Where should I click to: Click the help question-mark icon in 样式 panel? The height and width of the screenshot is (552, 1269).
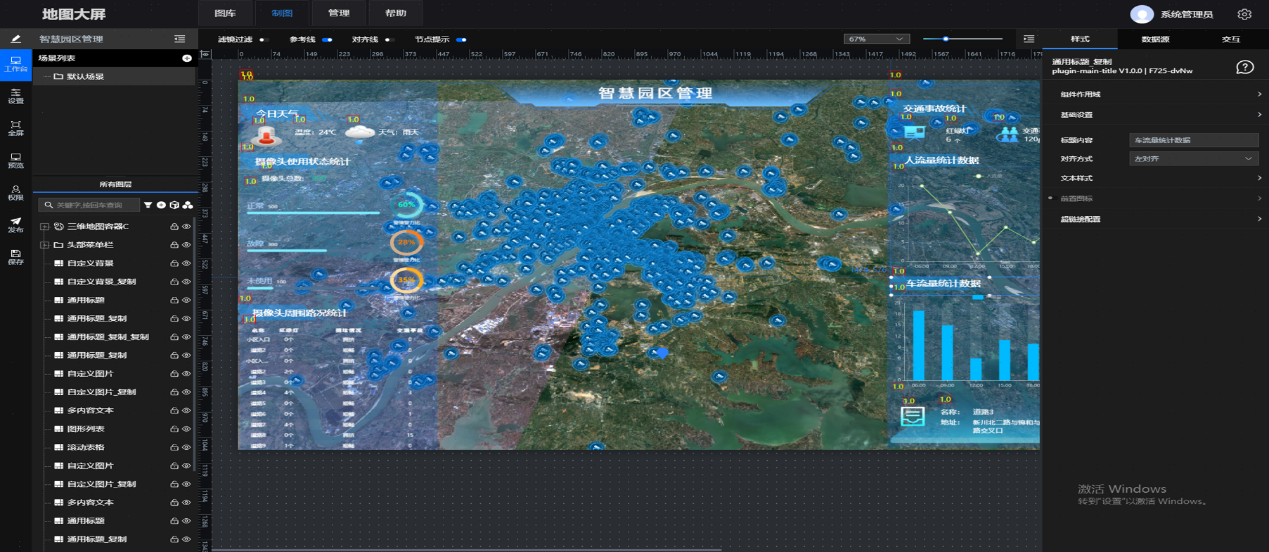1245,67
